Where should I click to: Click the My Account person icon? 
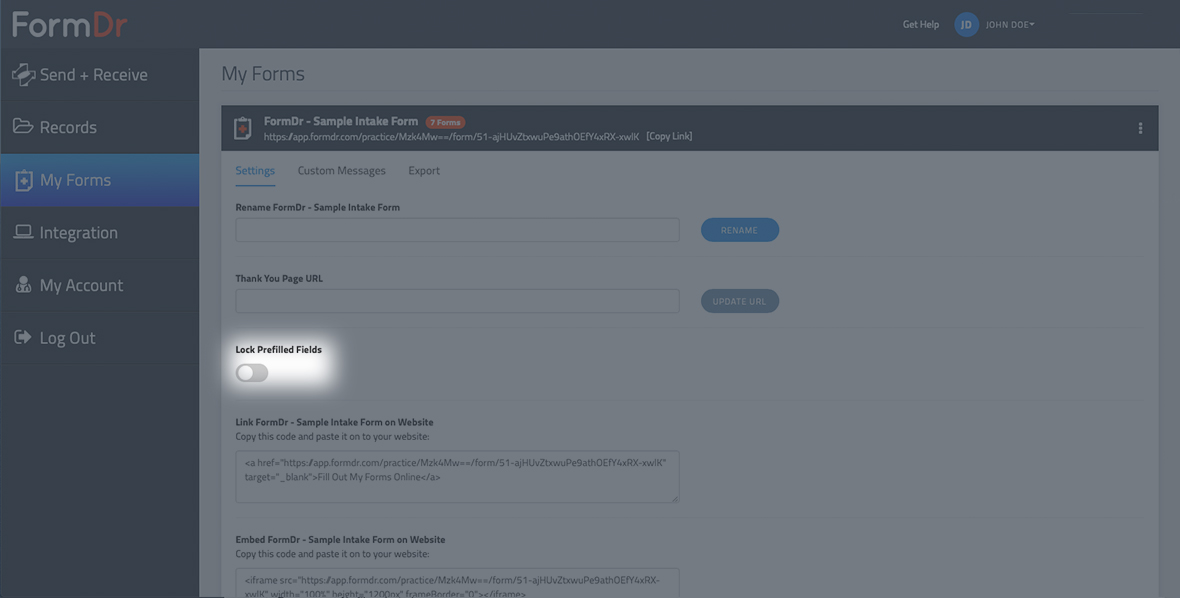point(23,284)
